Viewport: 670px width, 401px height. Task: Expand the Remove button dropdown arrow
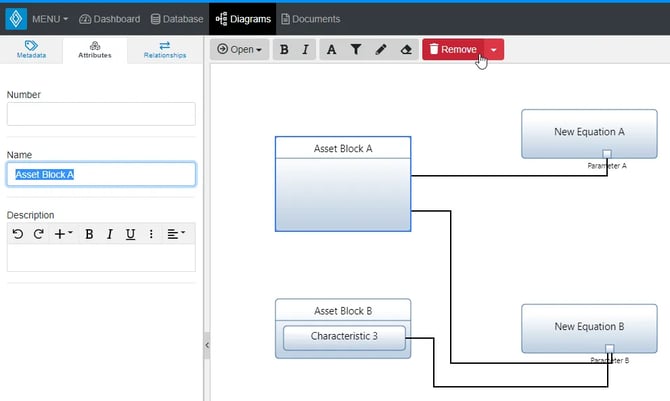pos(494,49)
